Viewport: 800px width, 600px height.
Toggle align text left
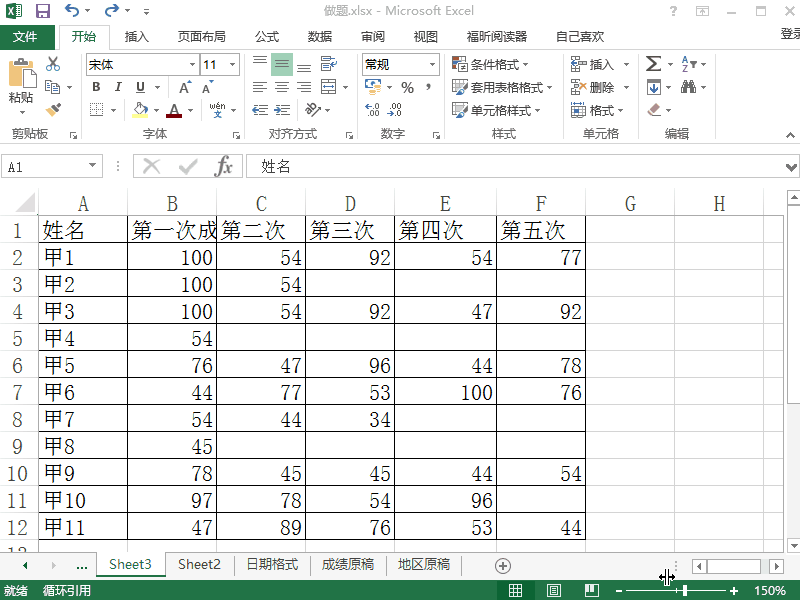260,87
